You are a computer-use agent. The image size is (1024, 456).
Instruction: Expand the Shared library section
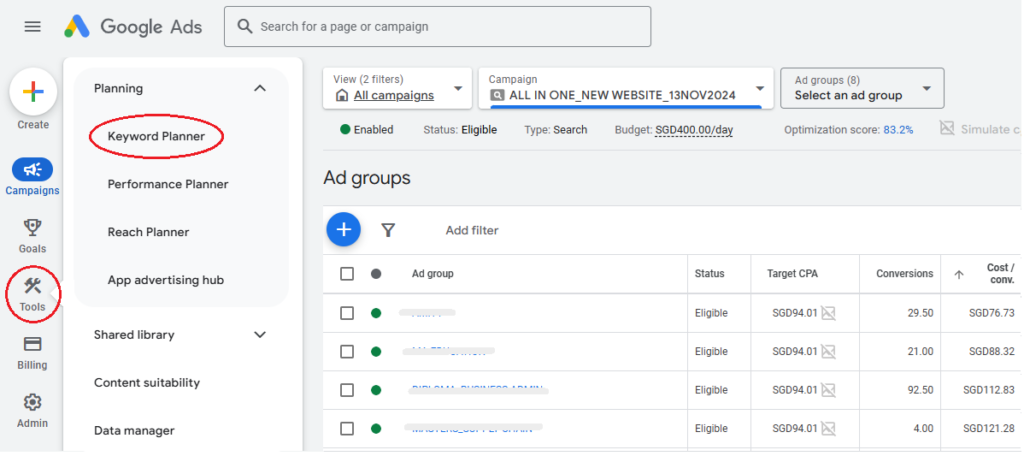[260, 335]
